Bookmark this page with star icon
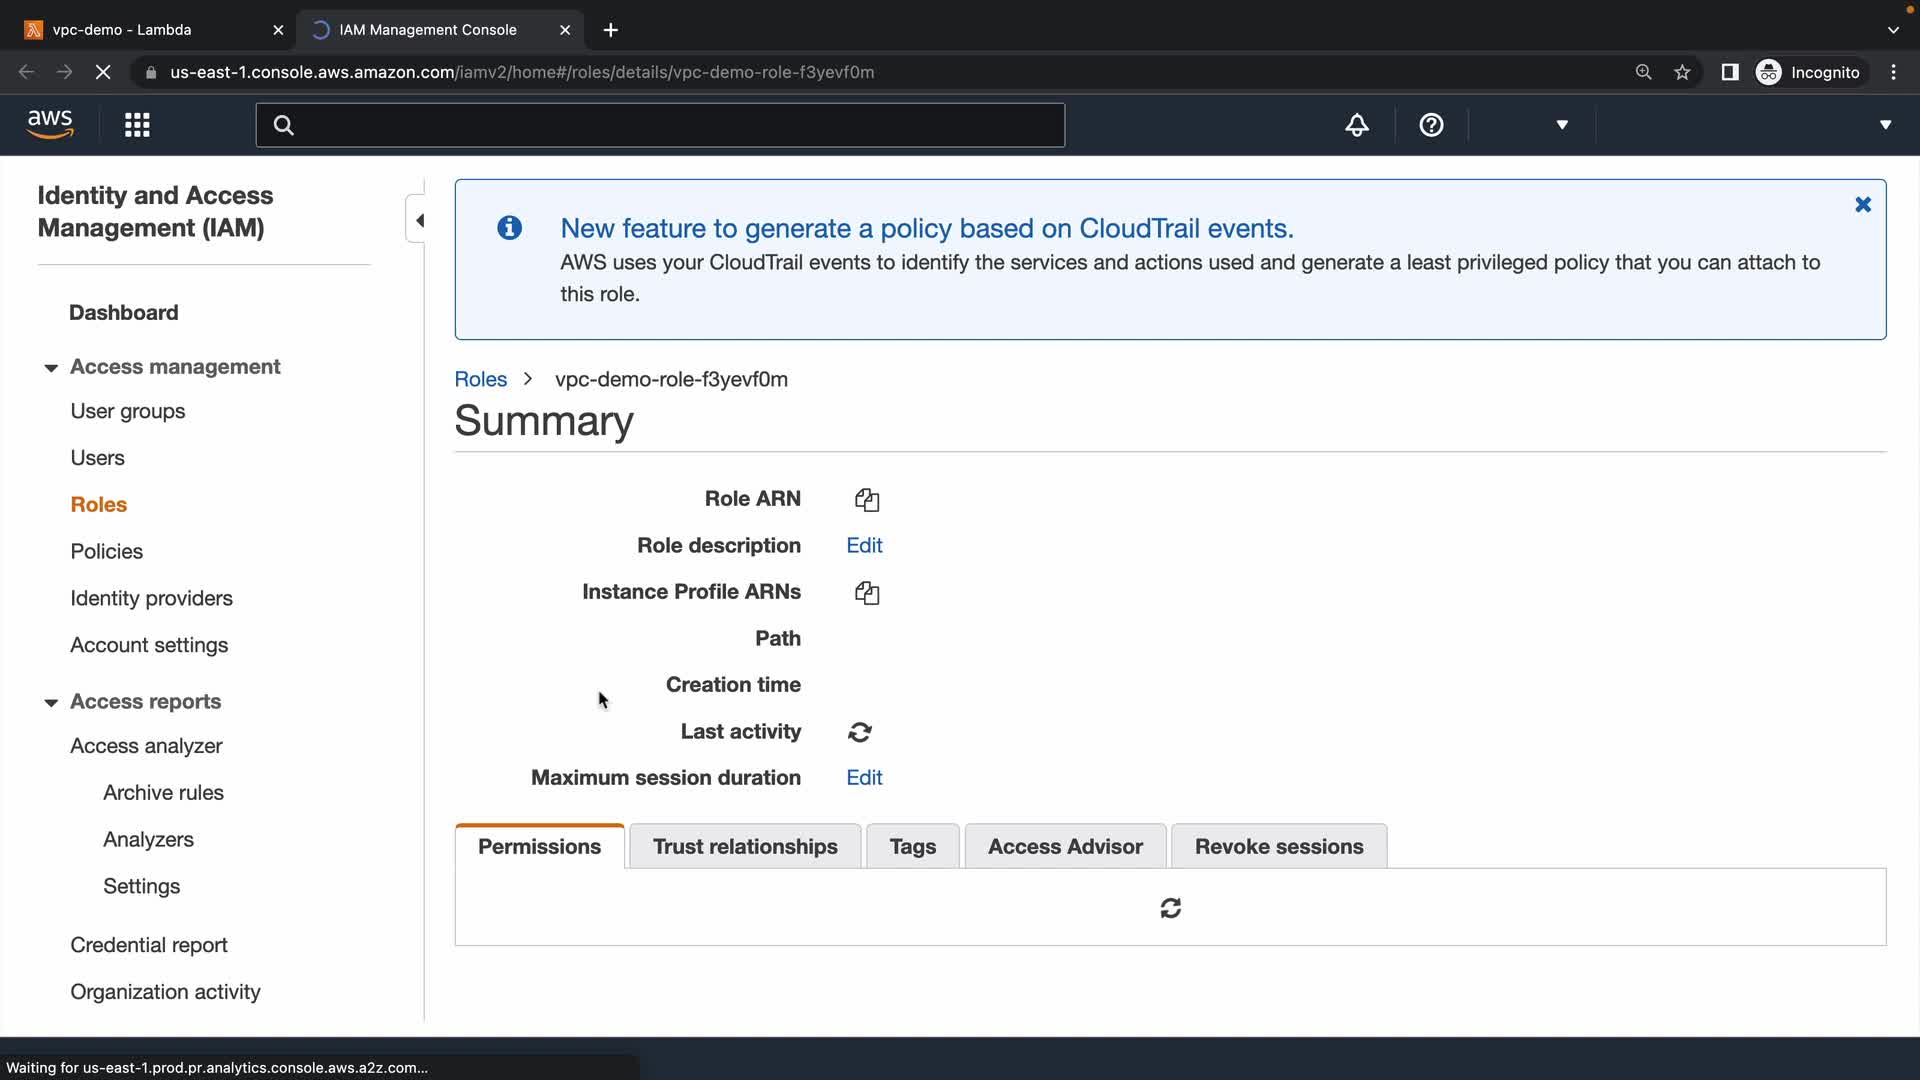The width and height of the screenshot is (1920, 1080). point(1682,72)
